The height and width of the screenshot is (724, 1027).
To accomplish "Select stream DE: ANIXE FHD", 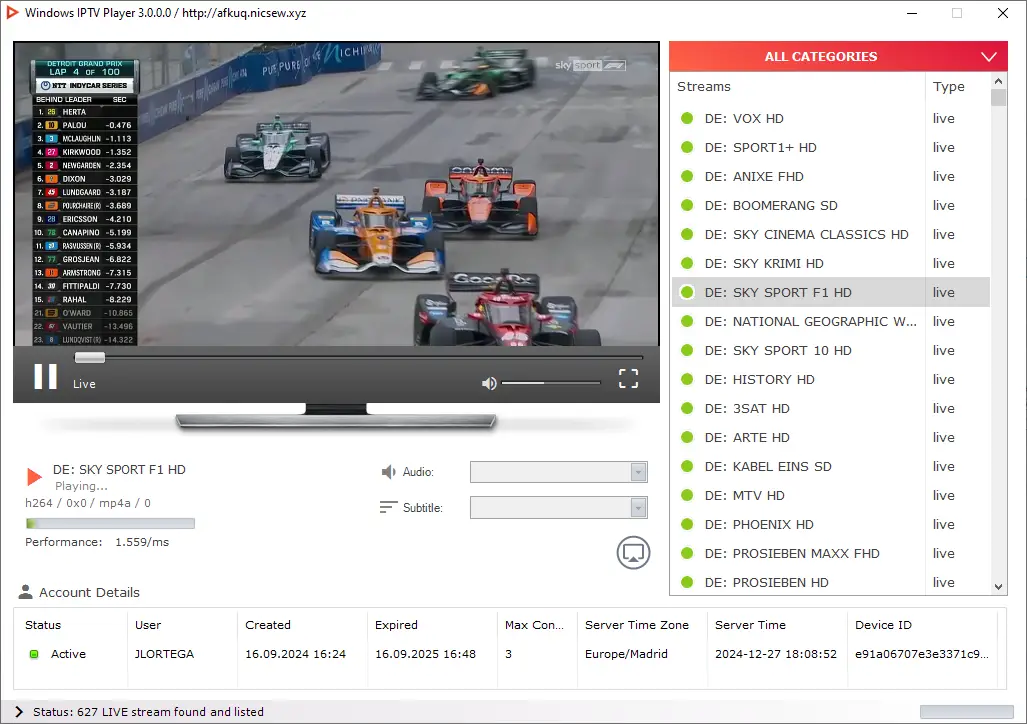I will point(831,176).
